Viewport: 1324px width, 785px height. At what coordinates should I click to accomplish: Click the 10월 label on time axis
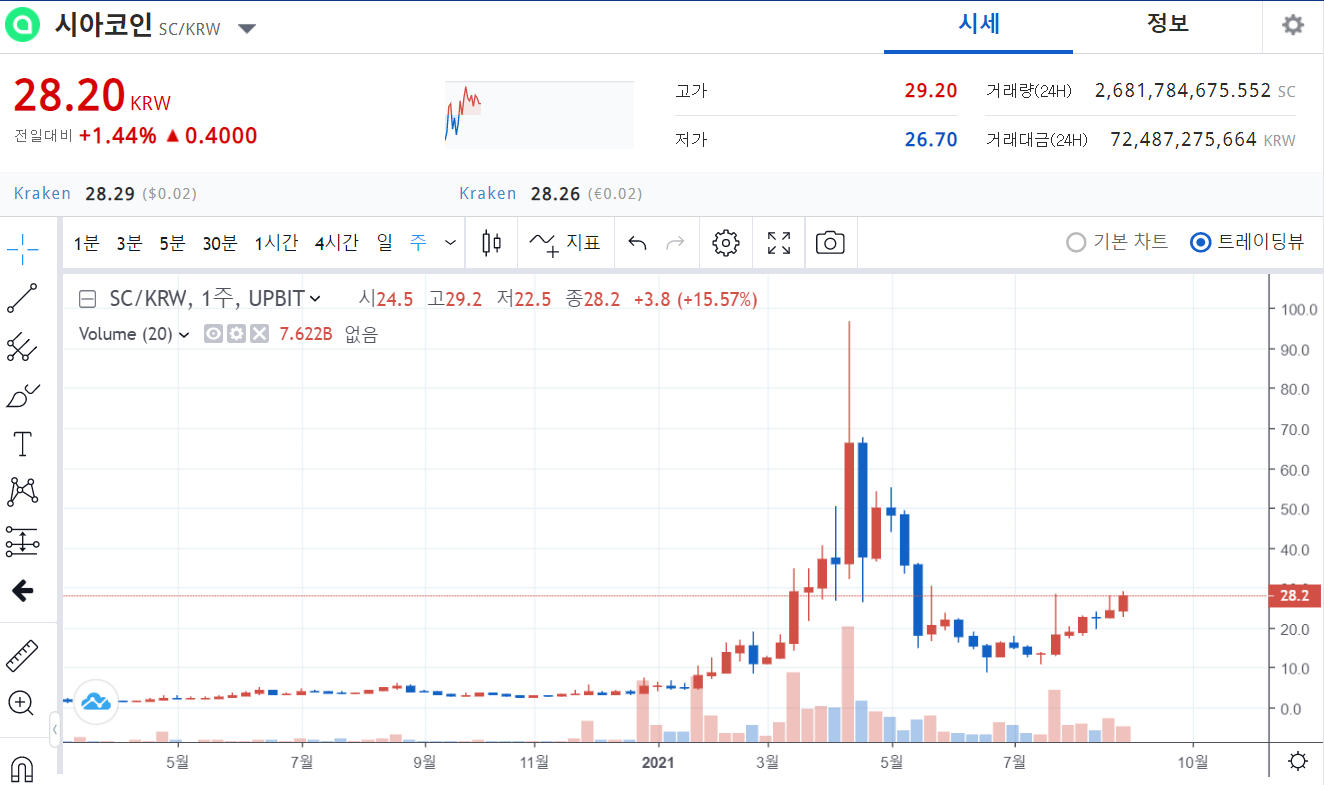pos(1193,762)
